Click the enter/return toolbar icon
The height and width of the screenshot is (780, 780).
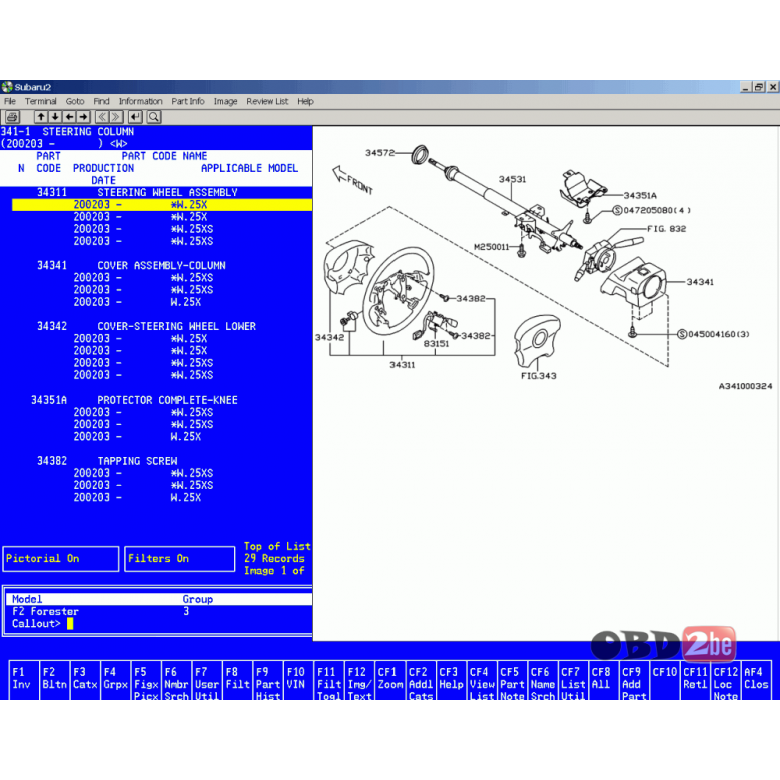(x=135, y=117)
